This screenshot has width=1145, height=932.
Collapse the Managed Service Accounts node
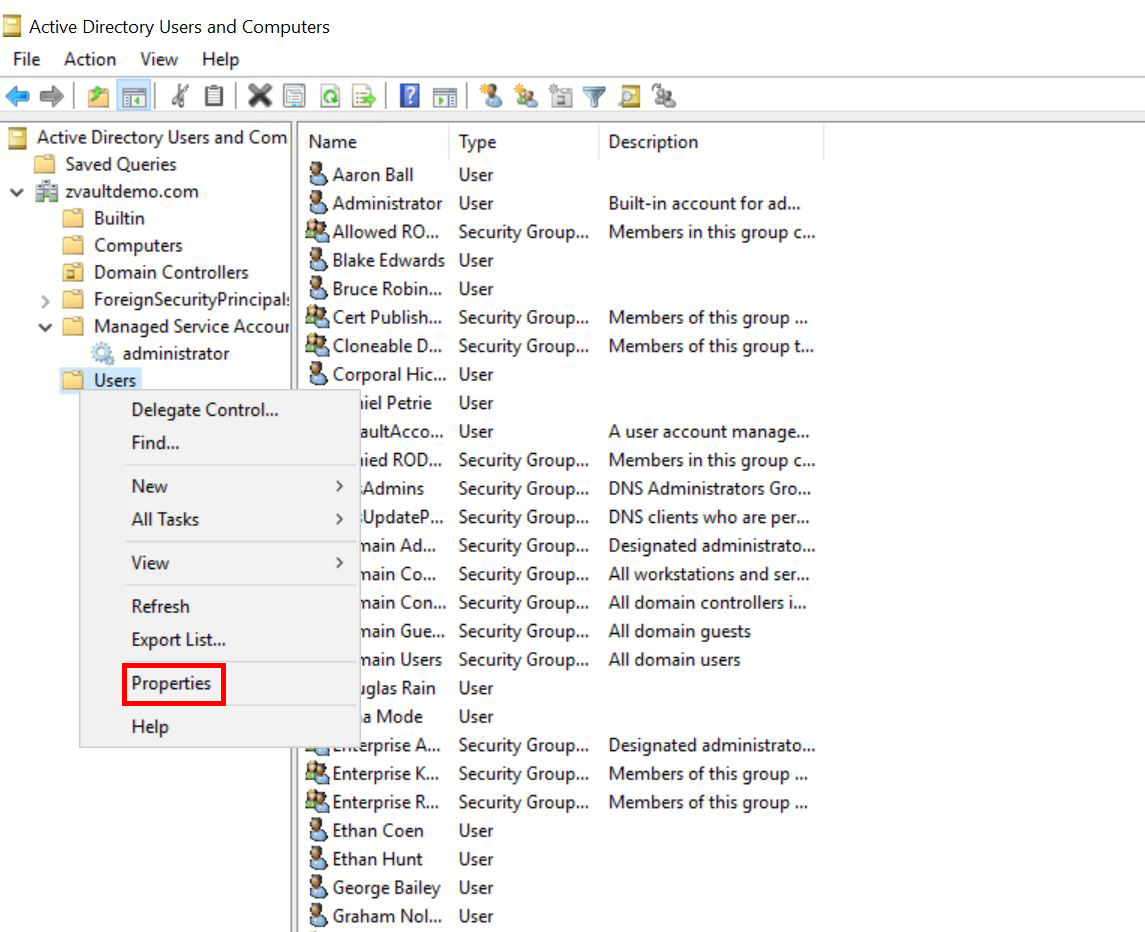(45, 327)
